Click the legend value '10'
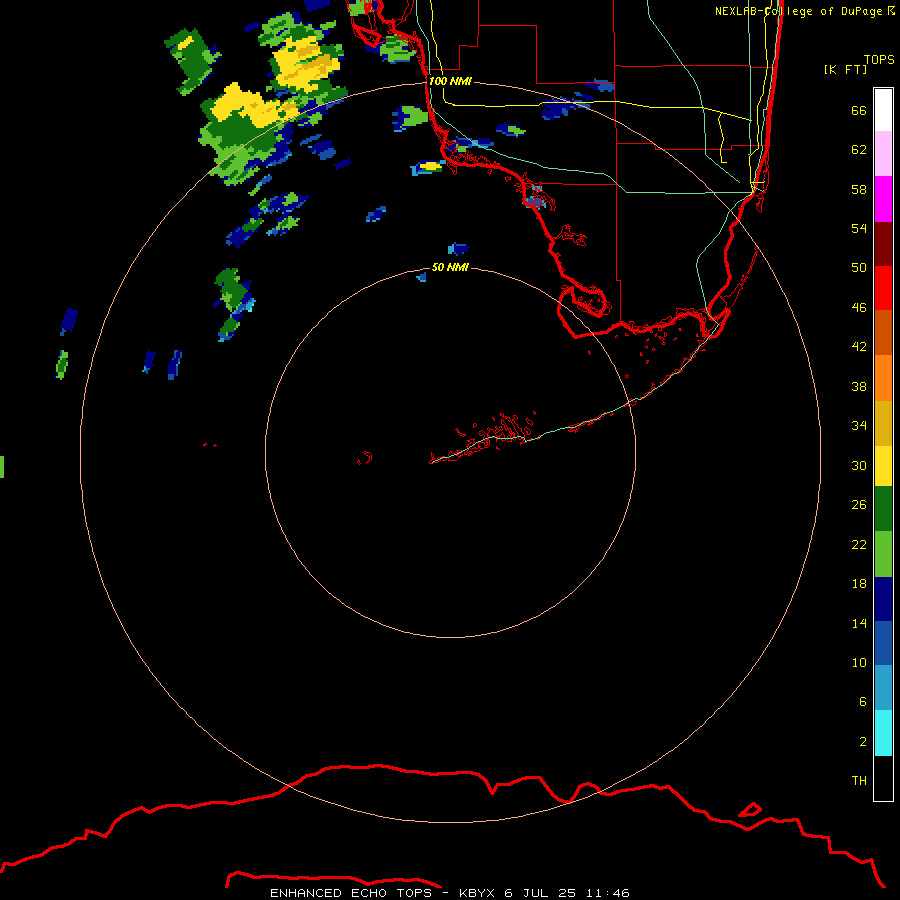900x900 pixels. pos(859,663)
